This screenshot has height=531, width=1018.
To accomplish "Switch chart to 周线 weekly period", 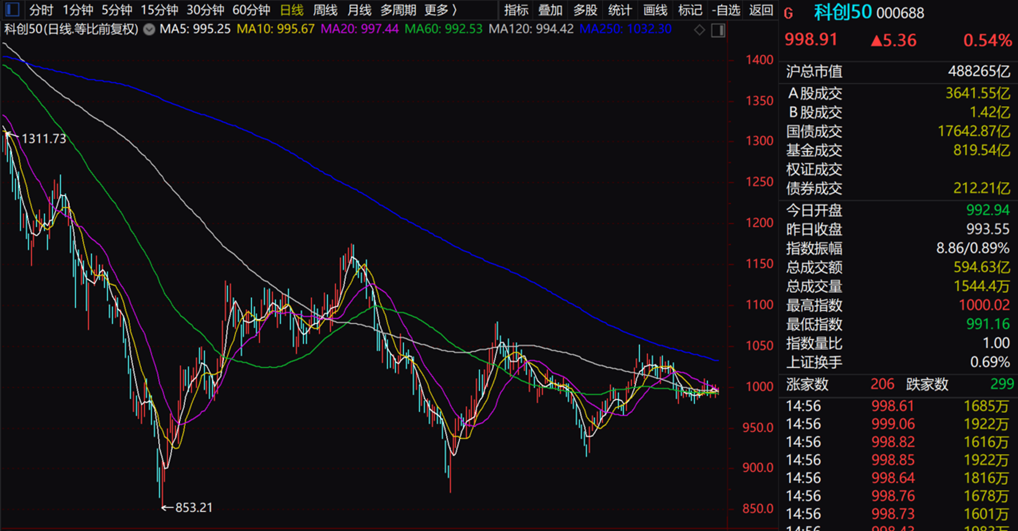I will click(325, 10).
